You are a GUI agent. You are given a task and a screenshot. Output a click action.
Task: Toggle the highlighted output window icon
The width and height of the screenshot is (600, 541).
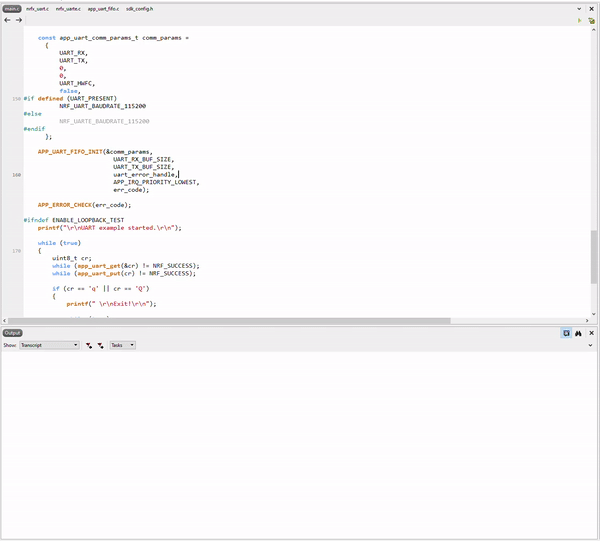tap(566, 333)
